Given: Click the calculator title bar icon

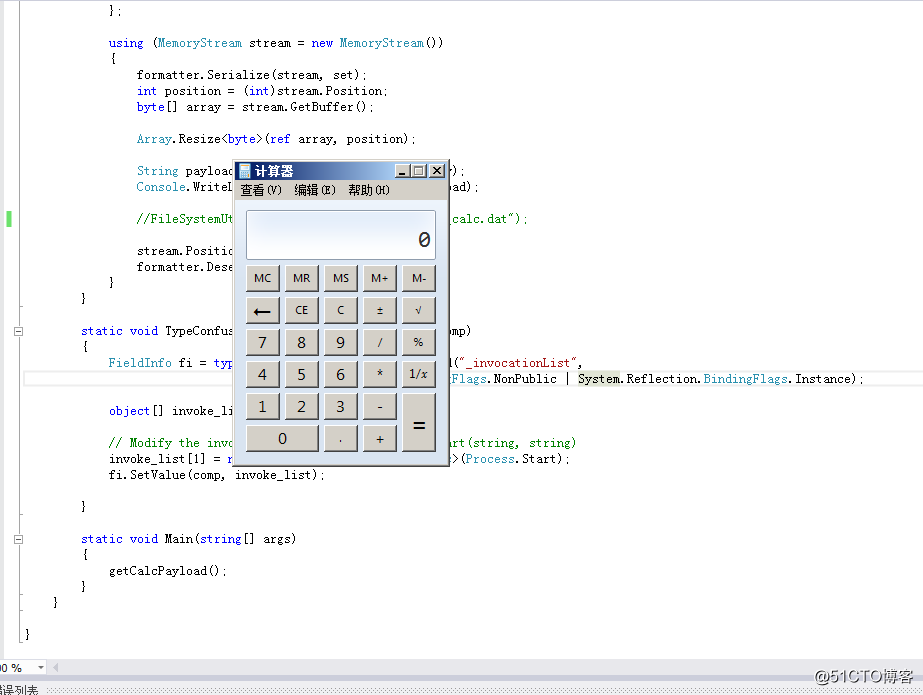Looking at the screenshot, I should 244,171.
